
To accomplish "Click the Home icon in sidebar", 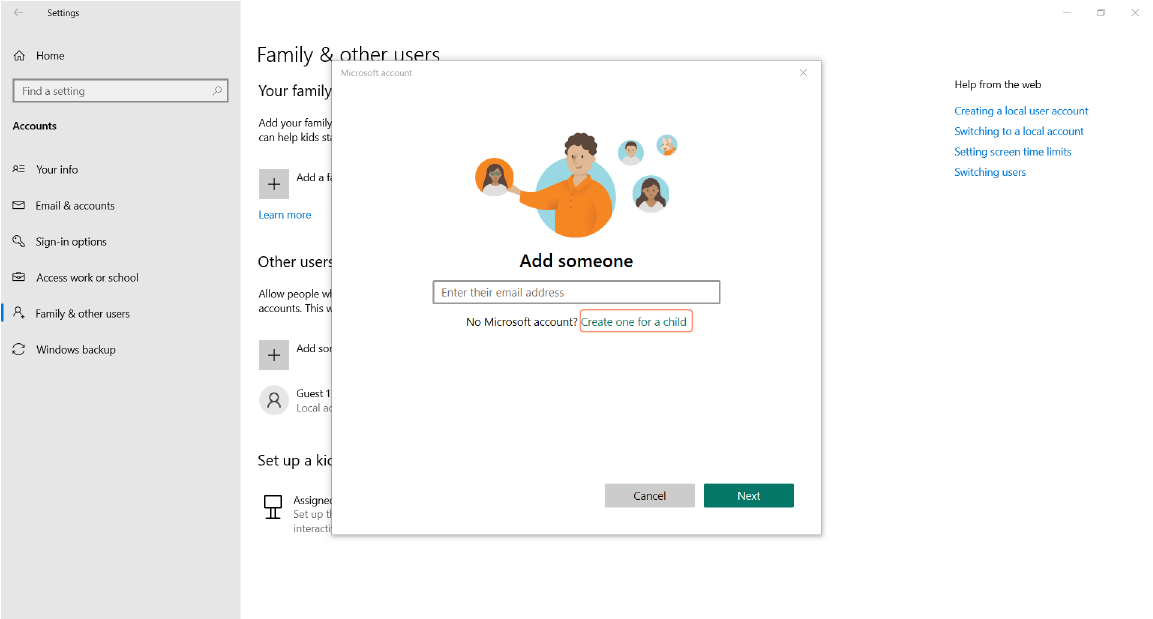I will click(x=19, y=56).
